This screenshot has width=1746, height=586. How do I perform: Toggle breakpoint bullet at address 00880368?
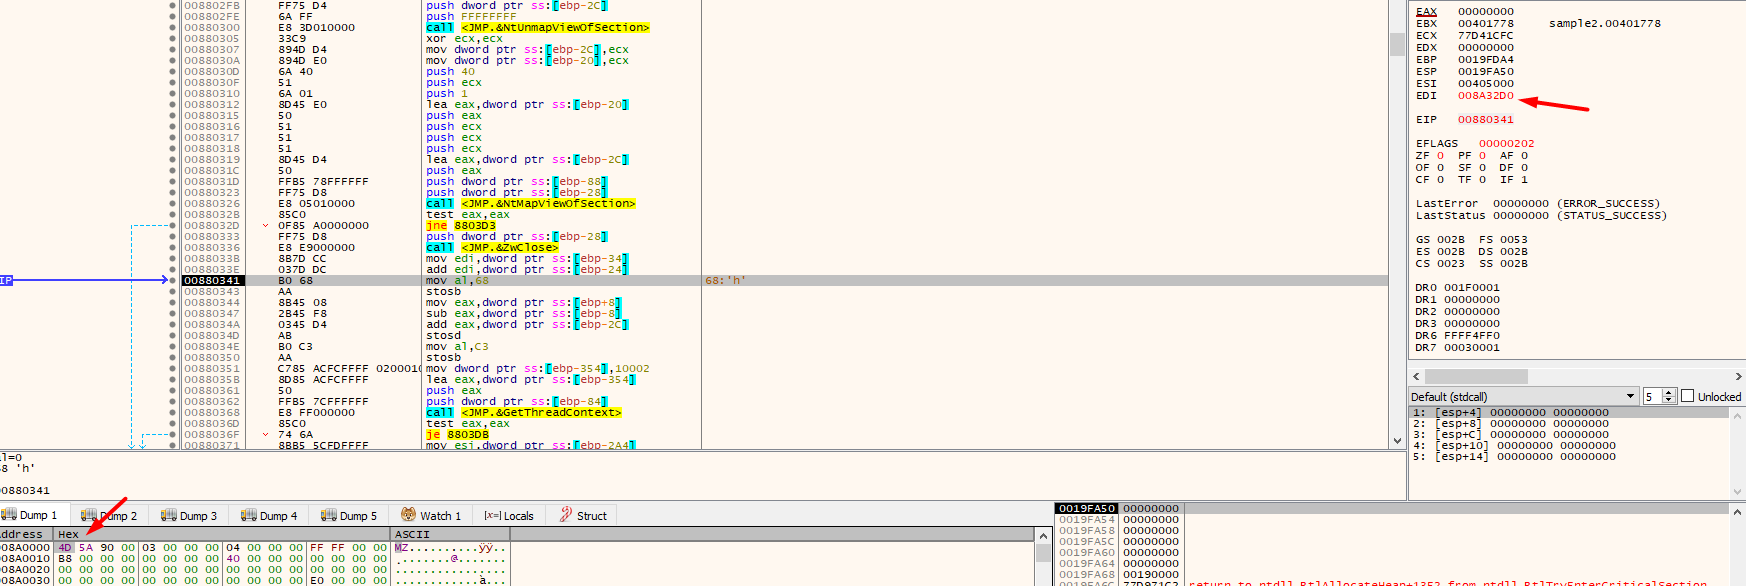173,412
